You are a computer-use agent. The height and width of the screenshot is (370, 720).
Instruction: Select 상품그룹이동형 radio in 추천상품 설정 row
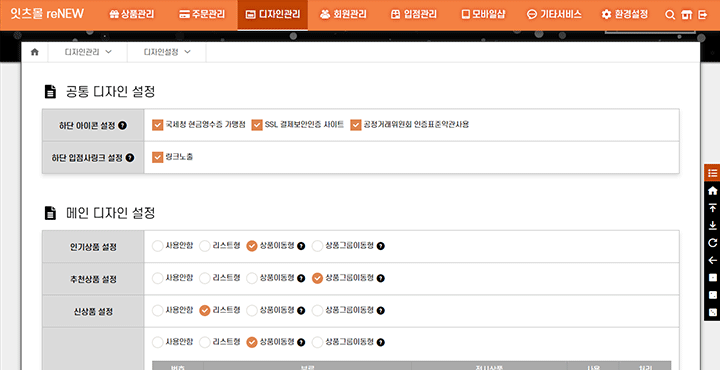pyautogui.click(x=317, y=278)
